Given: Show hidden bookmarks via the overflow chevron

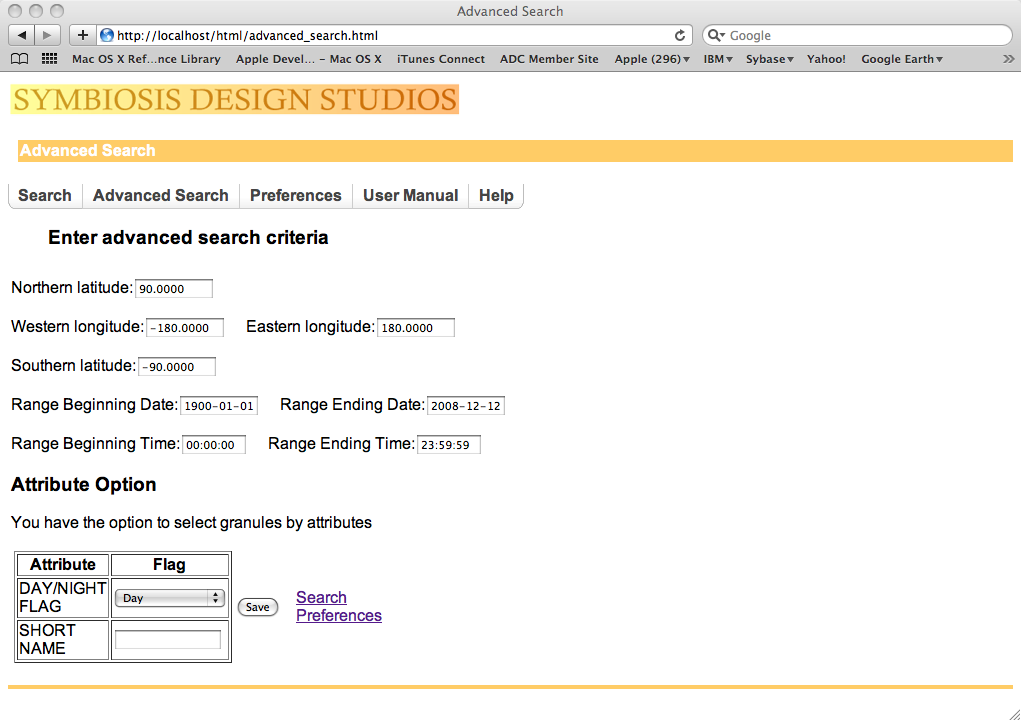Looking at the screenshot, I should click(x=1008, y=59).
